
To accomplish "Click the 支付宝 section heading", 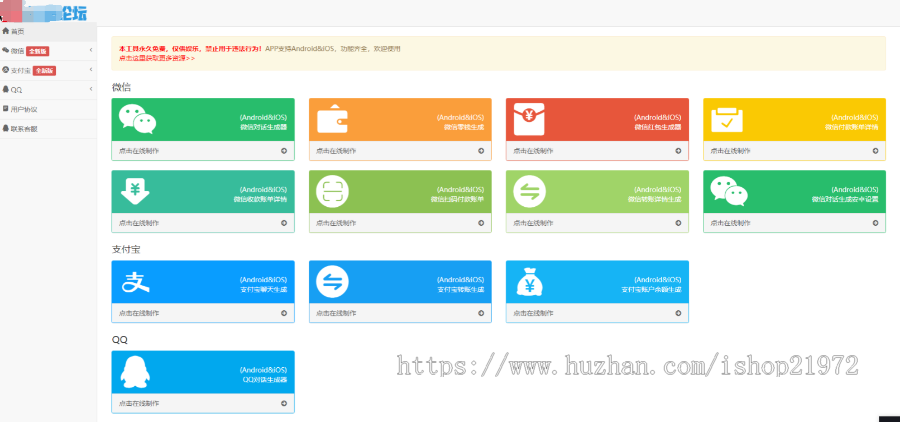I will click(126, 250).
